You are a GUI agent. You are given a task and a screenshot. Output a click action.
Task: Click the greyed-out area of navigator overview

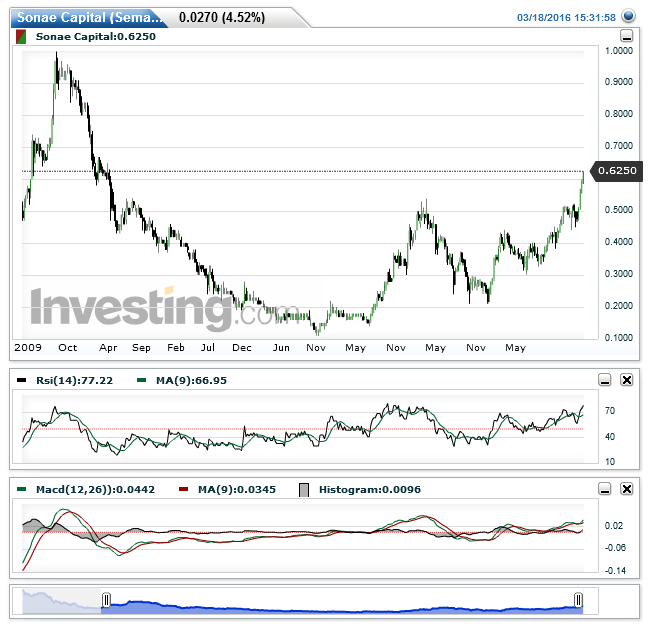62,601
